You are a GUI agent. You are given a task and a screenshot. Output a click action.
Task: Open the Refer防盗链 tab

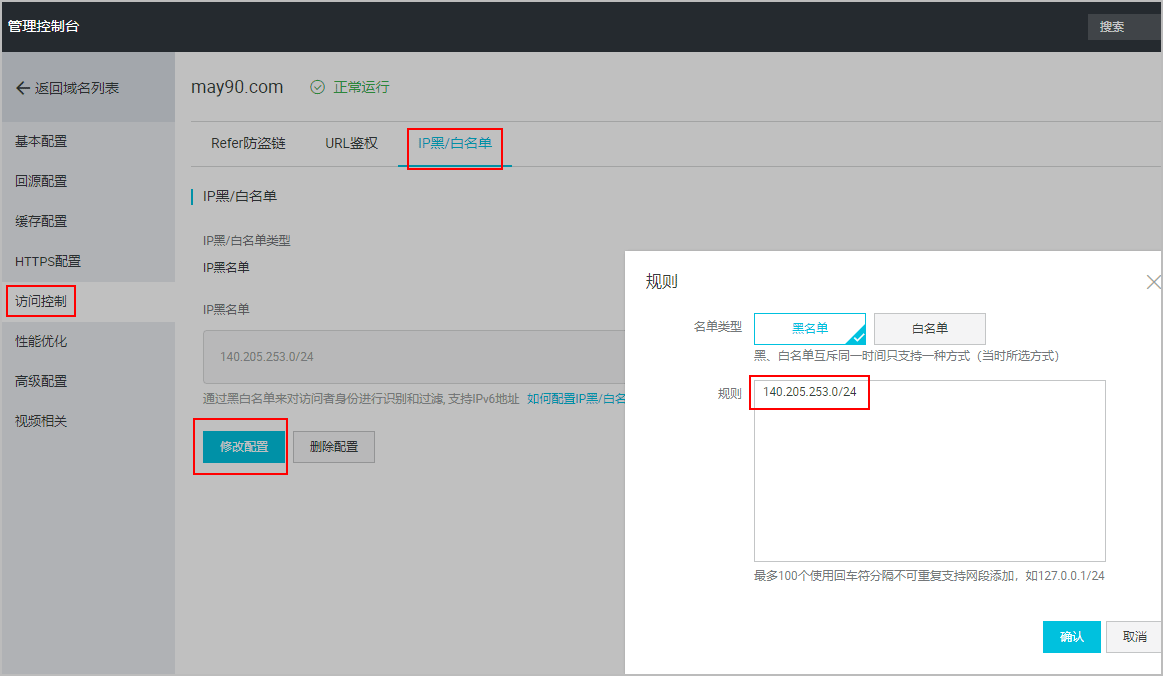coord(248,143)
